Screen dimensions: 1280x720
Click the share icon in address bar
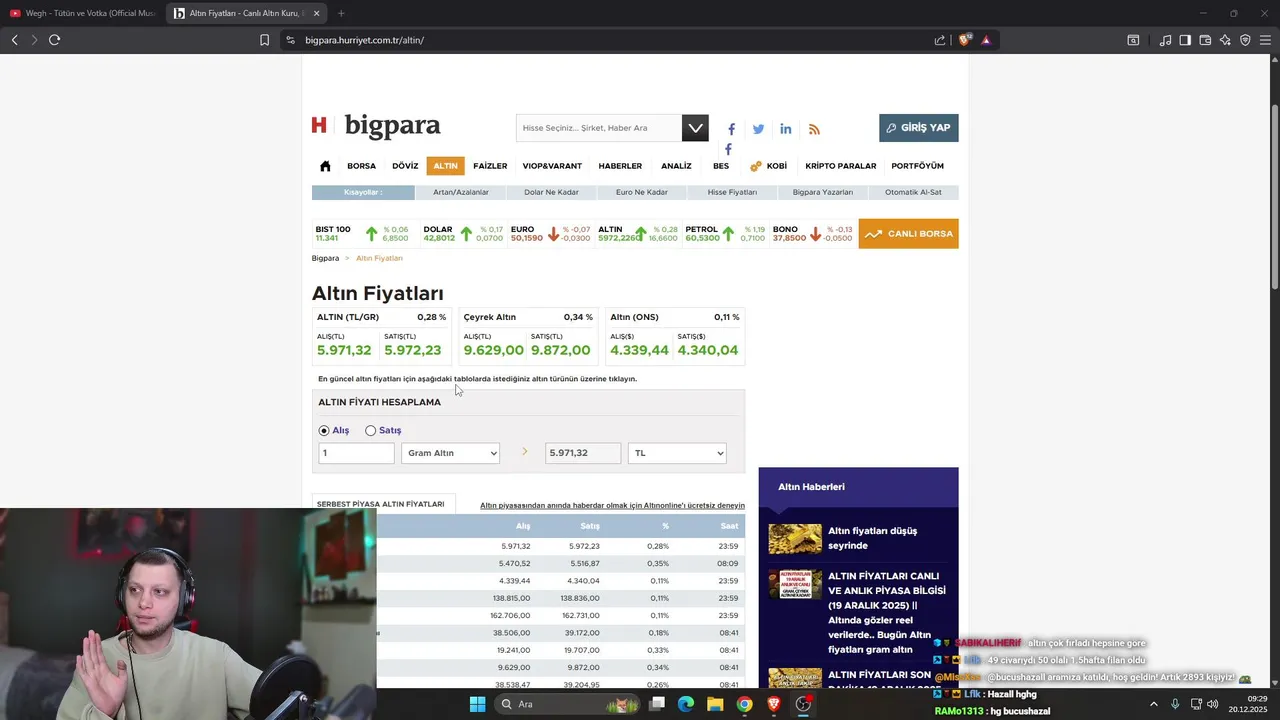coord(940,40)
